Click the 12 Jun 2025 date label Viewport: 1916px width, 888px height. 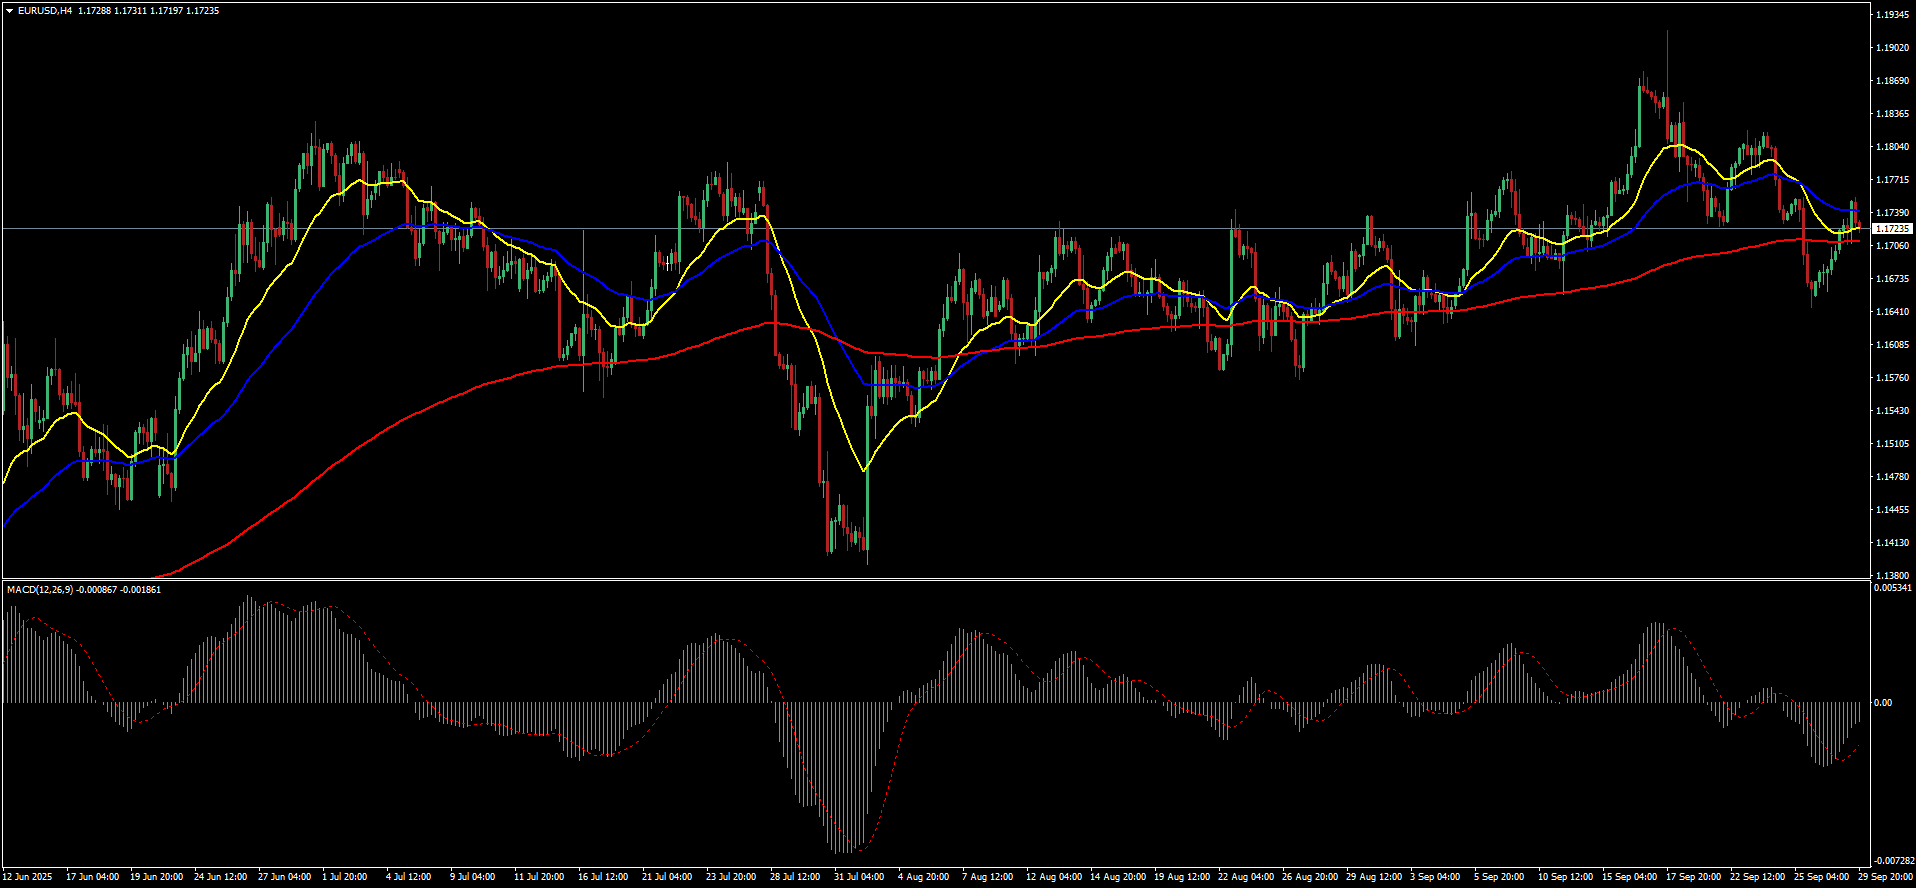click(27, 877)
